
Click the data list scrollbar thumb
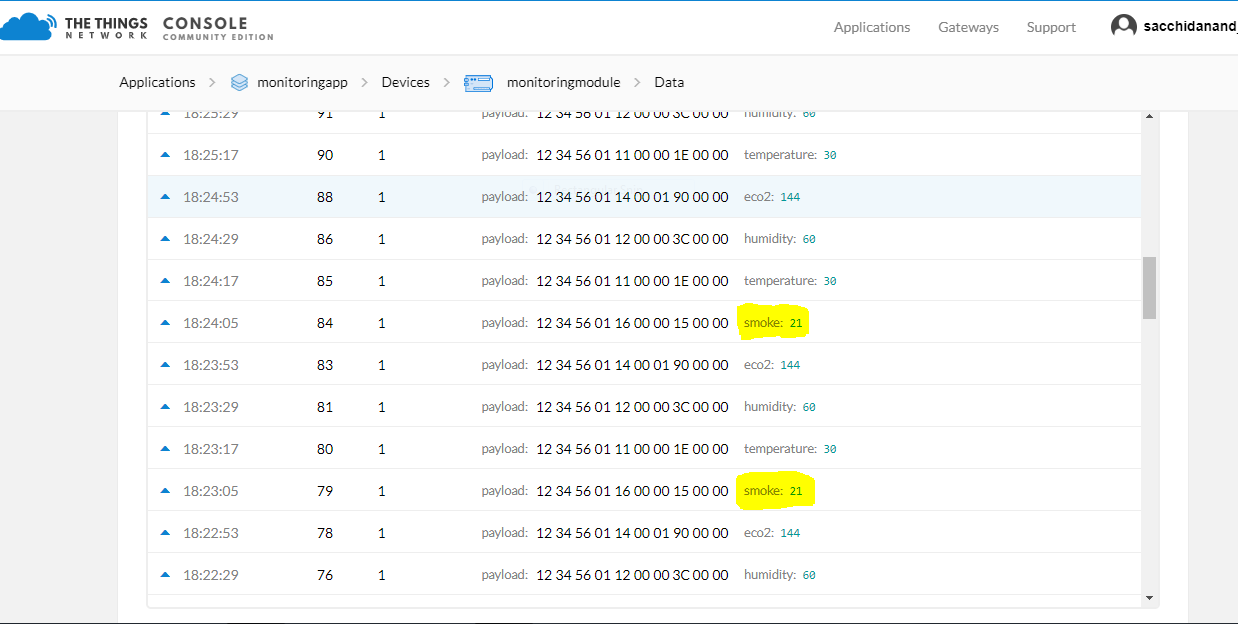pos(1149,287)
